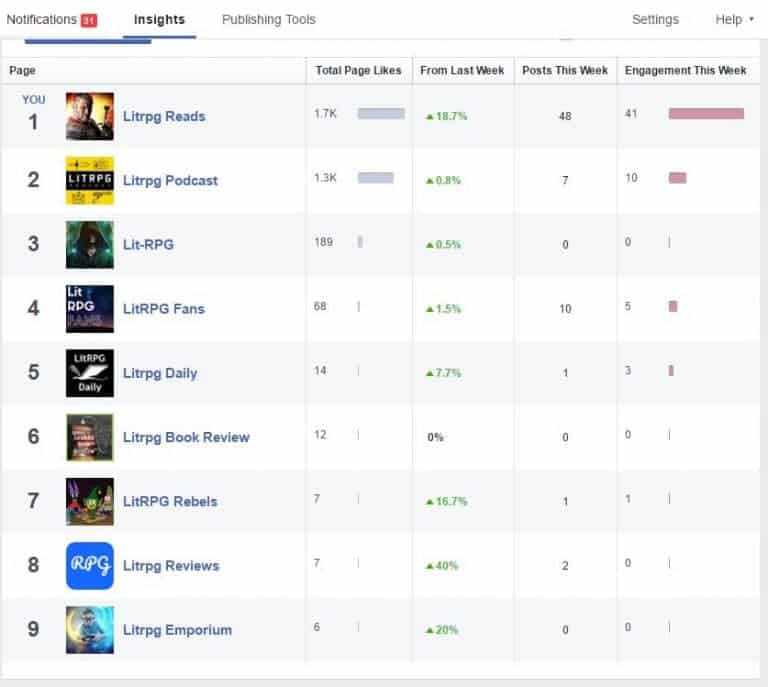Click the Litrpg Reads engagement bar
The image size is (768, 687).
[706, 114]
